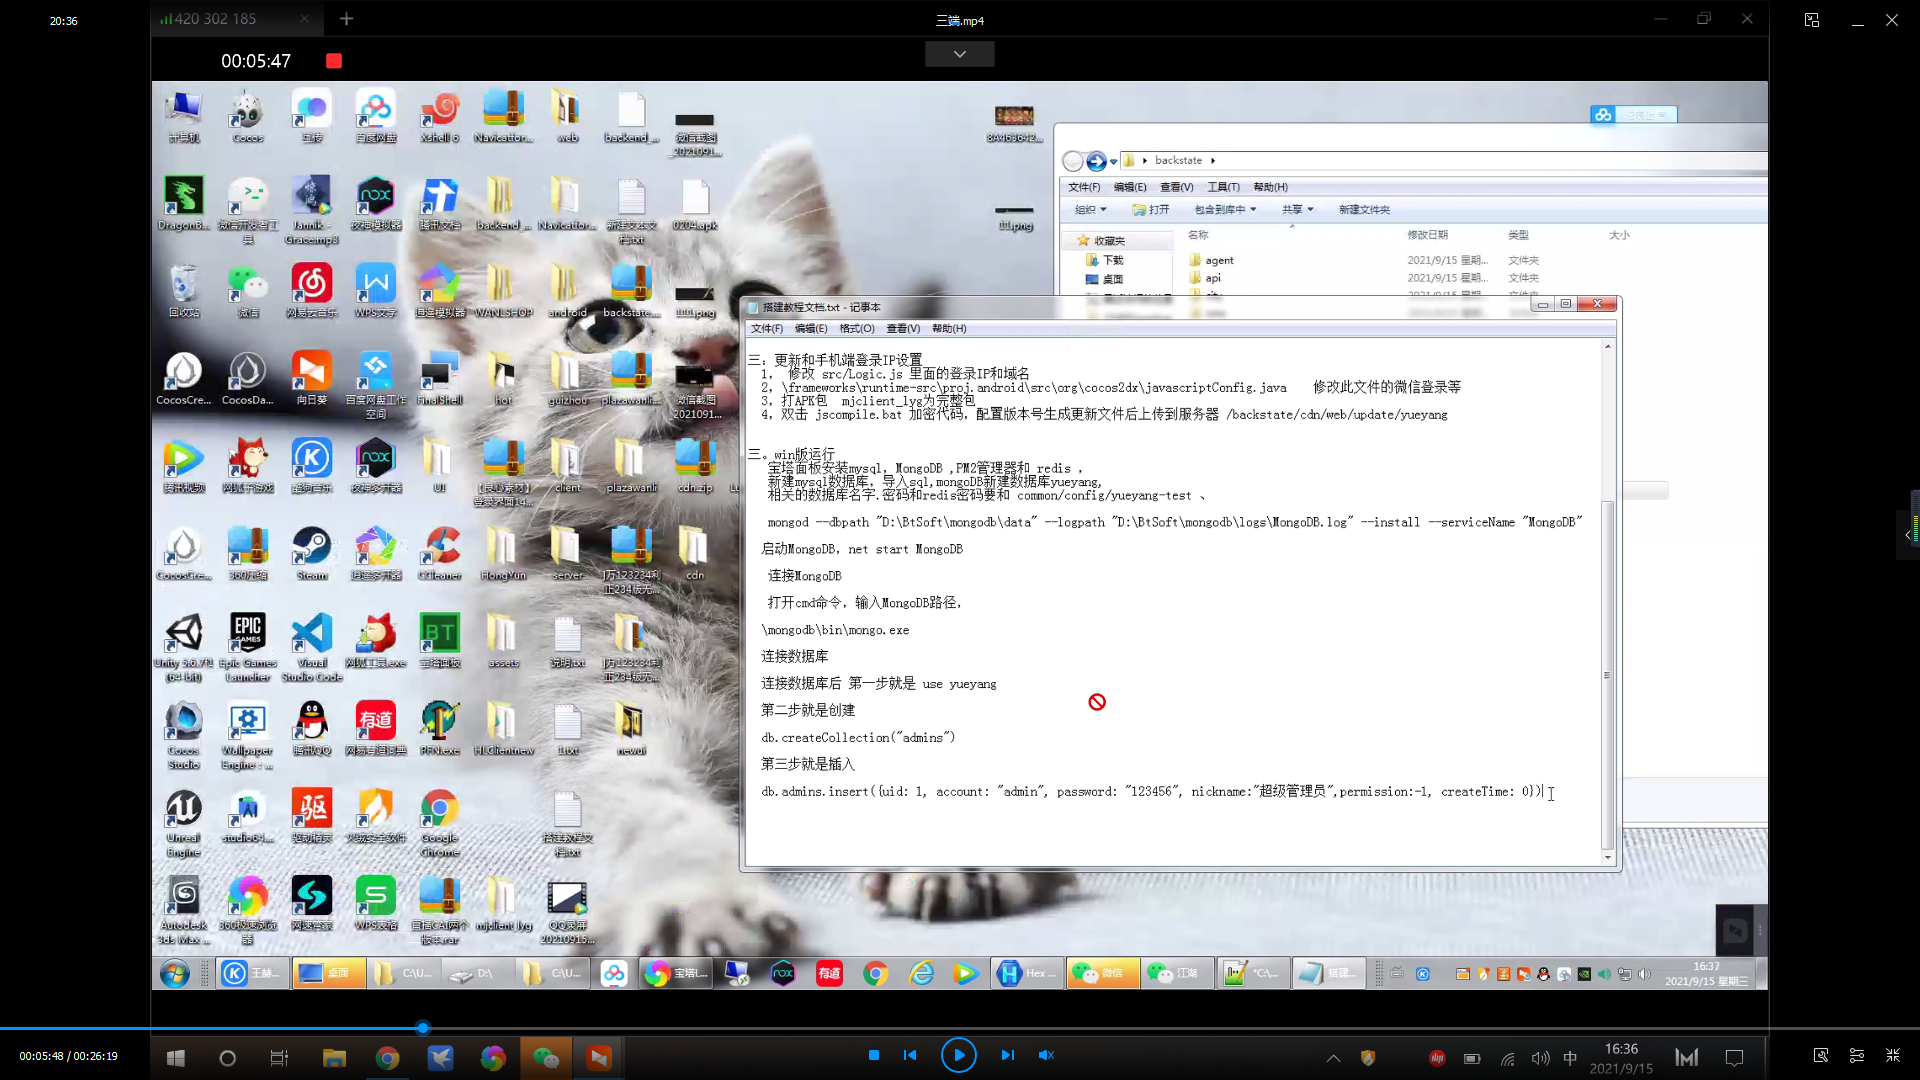Open Help menu in Notepad

tap(949, 328)
